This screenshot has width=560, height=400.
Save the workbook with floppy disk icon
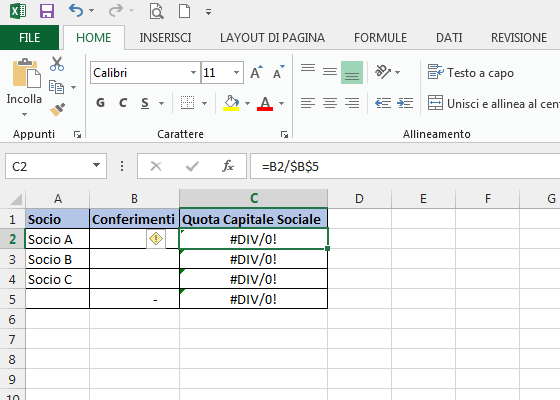pyautogui.click(x=47, y=11)
